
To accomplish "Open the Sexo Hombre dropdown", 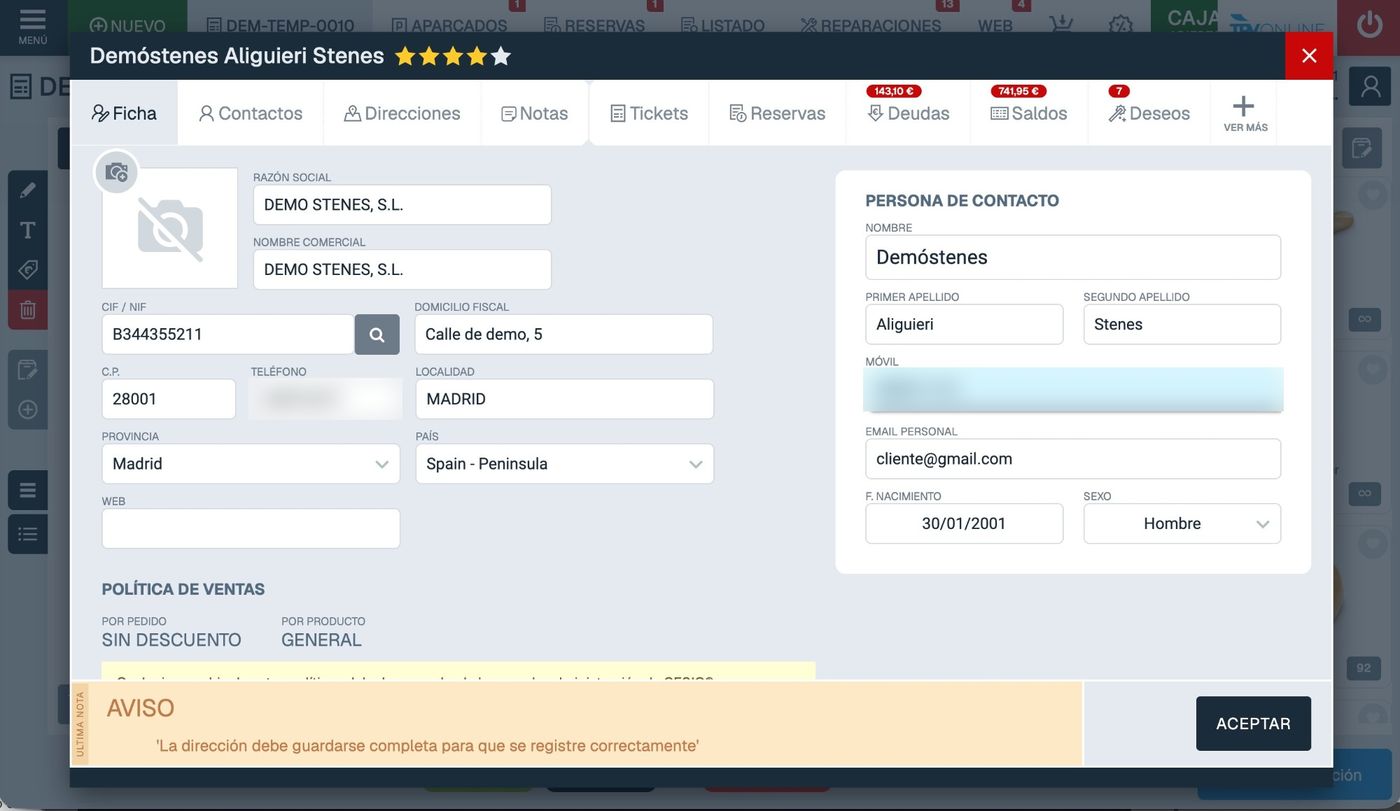I will coord(1182,524).
